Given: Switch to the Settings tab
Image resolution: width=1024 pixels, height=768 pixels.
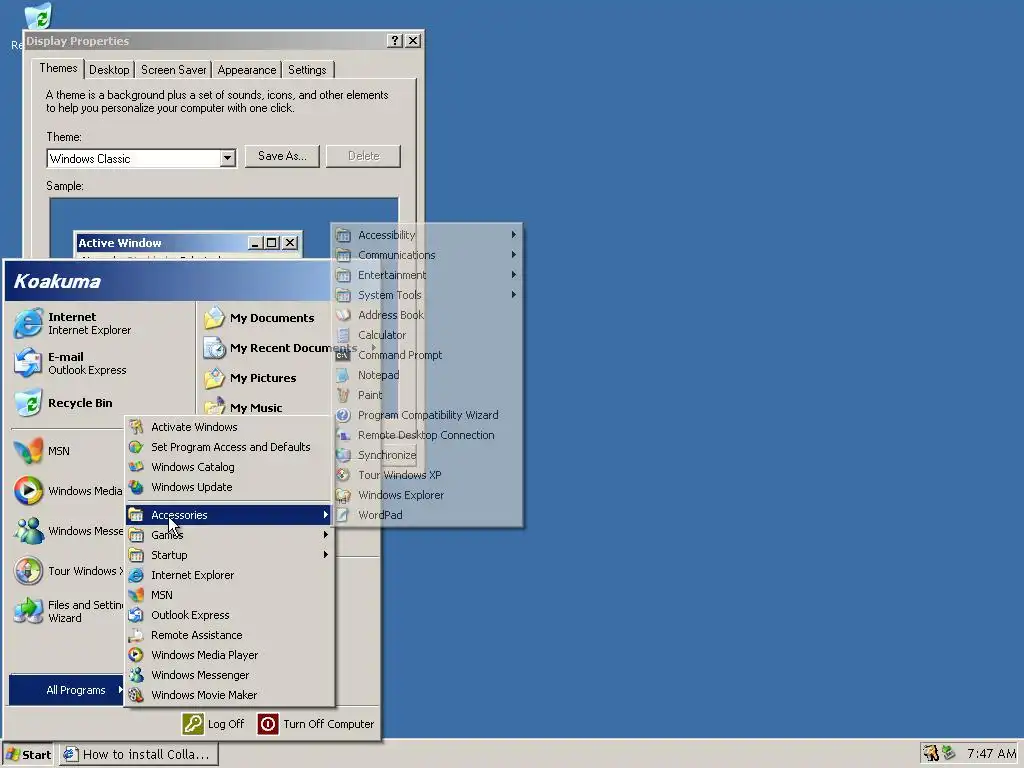Looking at the screenshot, I should point(307,70).
